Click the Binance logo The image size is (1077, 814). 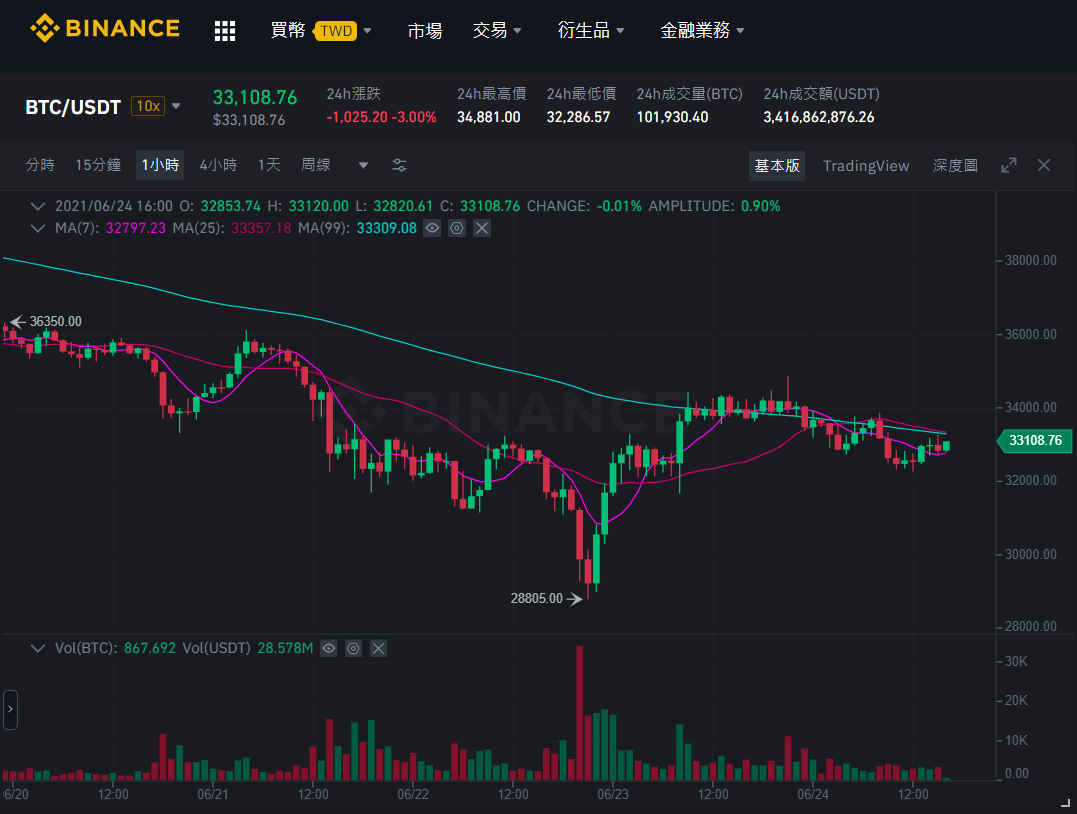[x=105, y=29]
